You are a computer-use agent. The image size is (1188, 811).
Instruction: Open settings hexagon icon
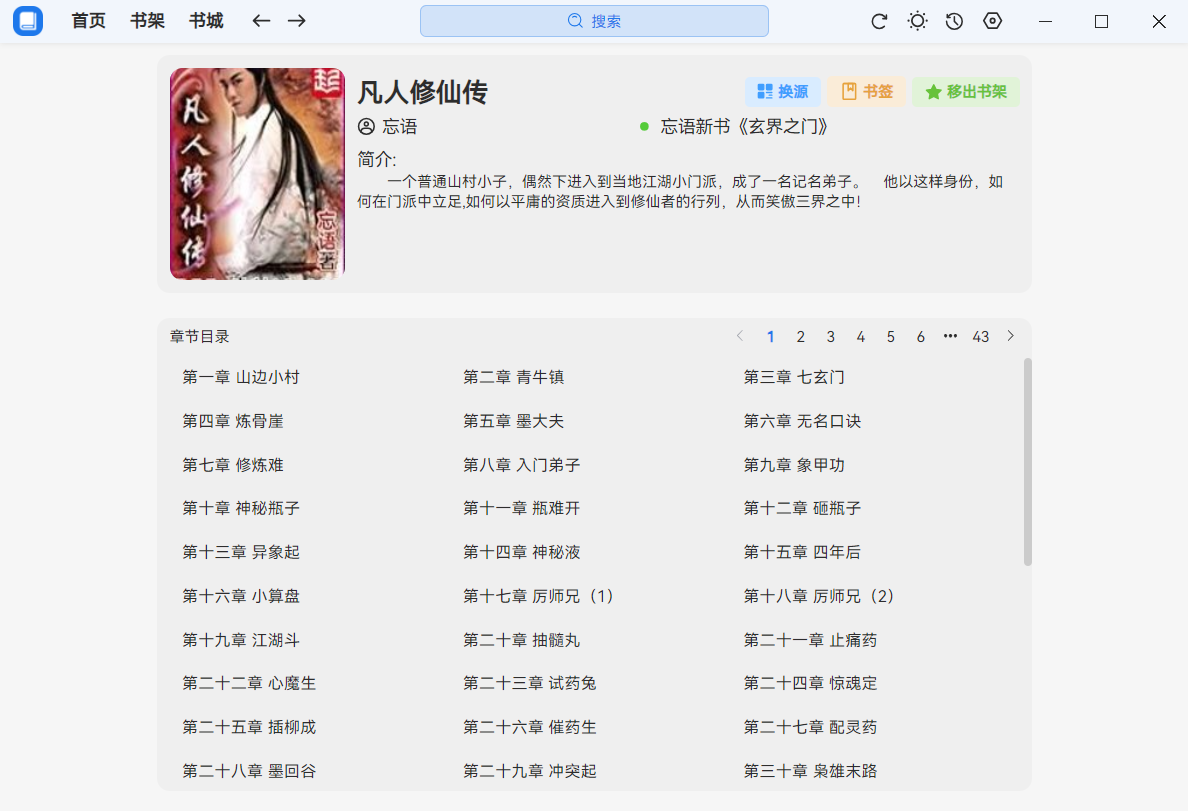tap(992, 21)
